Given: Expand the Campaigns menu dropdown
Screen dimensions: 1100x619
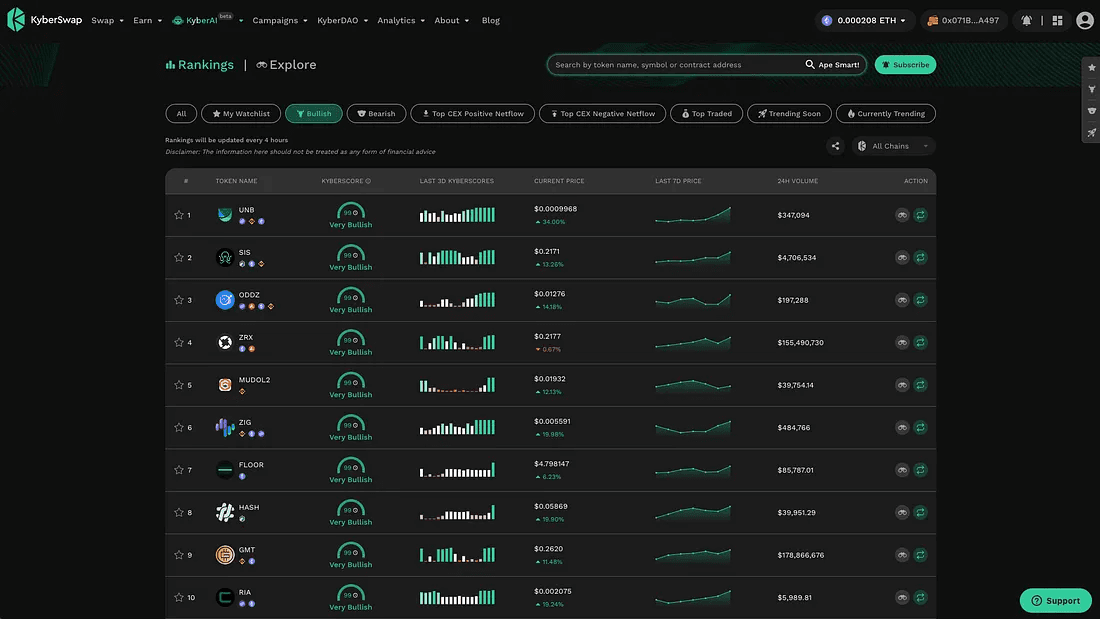Looking at the screenshot, I should click(280, 20).
